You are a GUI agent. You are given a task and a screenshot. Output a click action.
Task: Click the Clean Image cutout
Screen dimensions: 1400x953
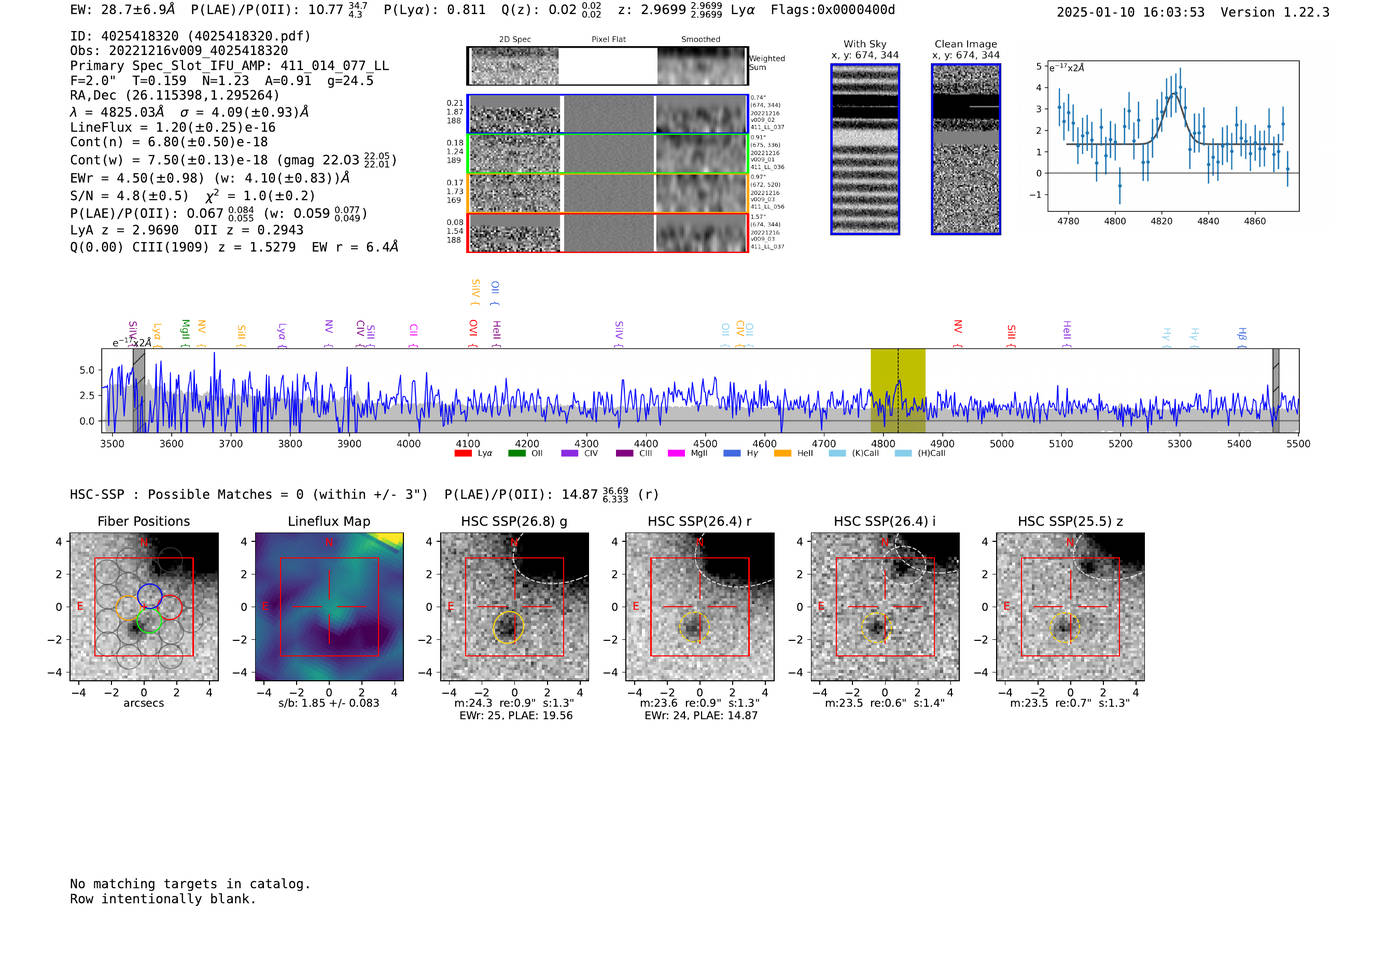[966, 149]
